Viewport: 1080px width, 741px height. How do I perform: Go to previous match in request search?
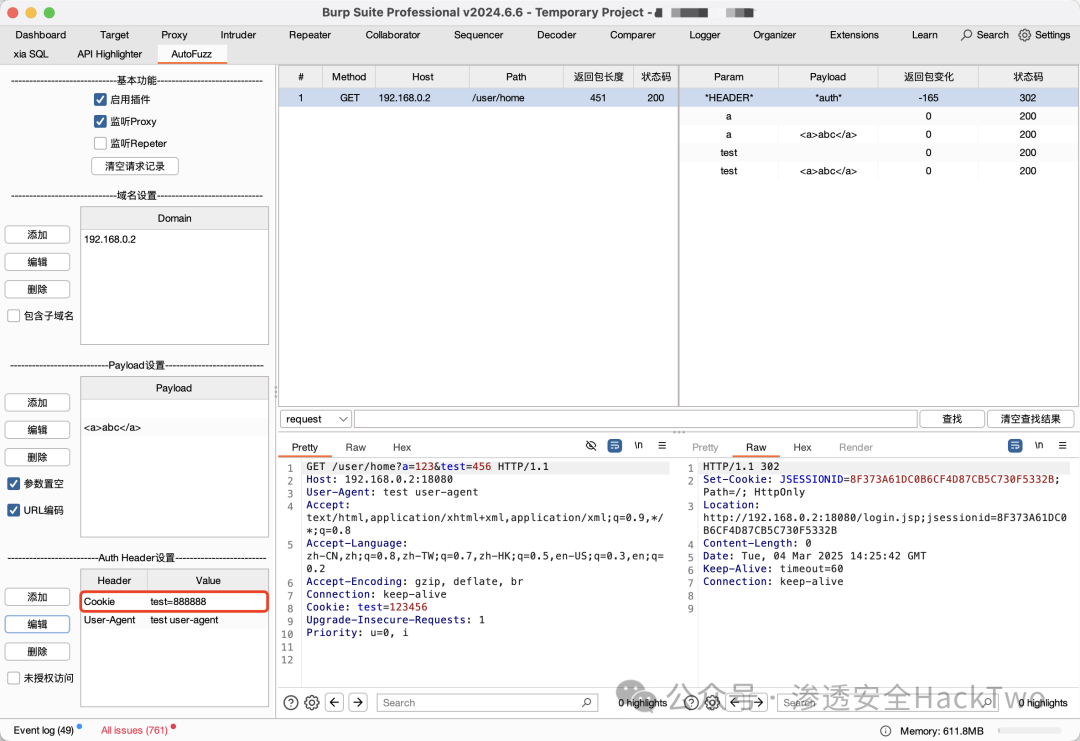coord(335,702)
